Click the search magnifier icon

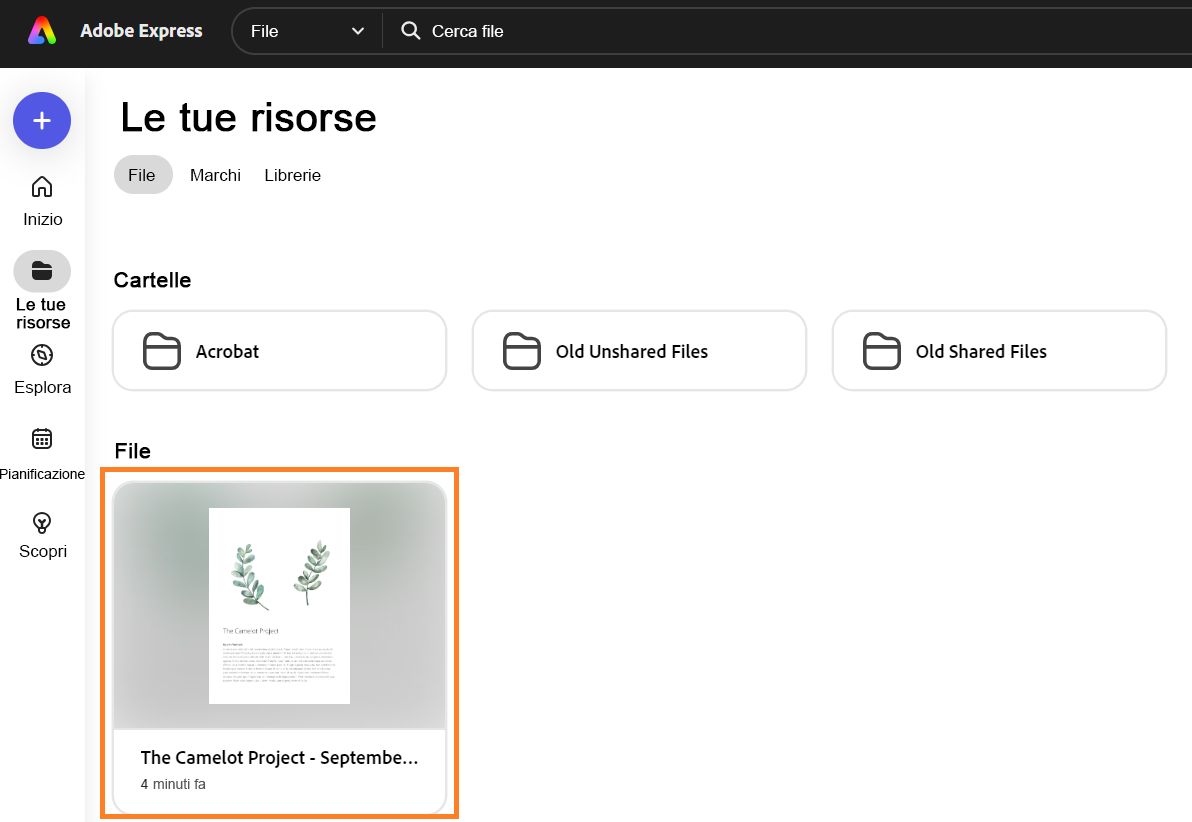tap(411, 30)
